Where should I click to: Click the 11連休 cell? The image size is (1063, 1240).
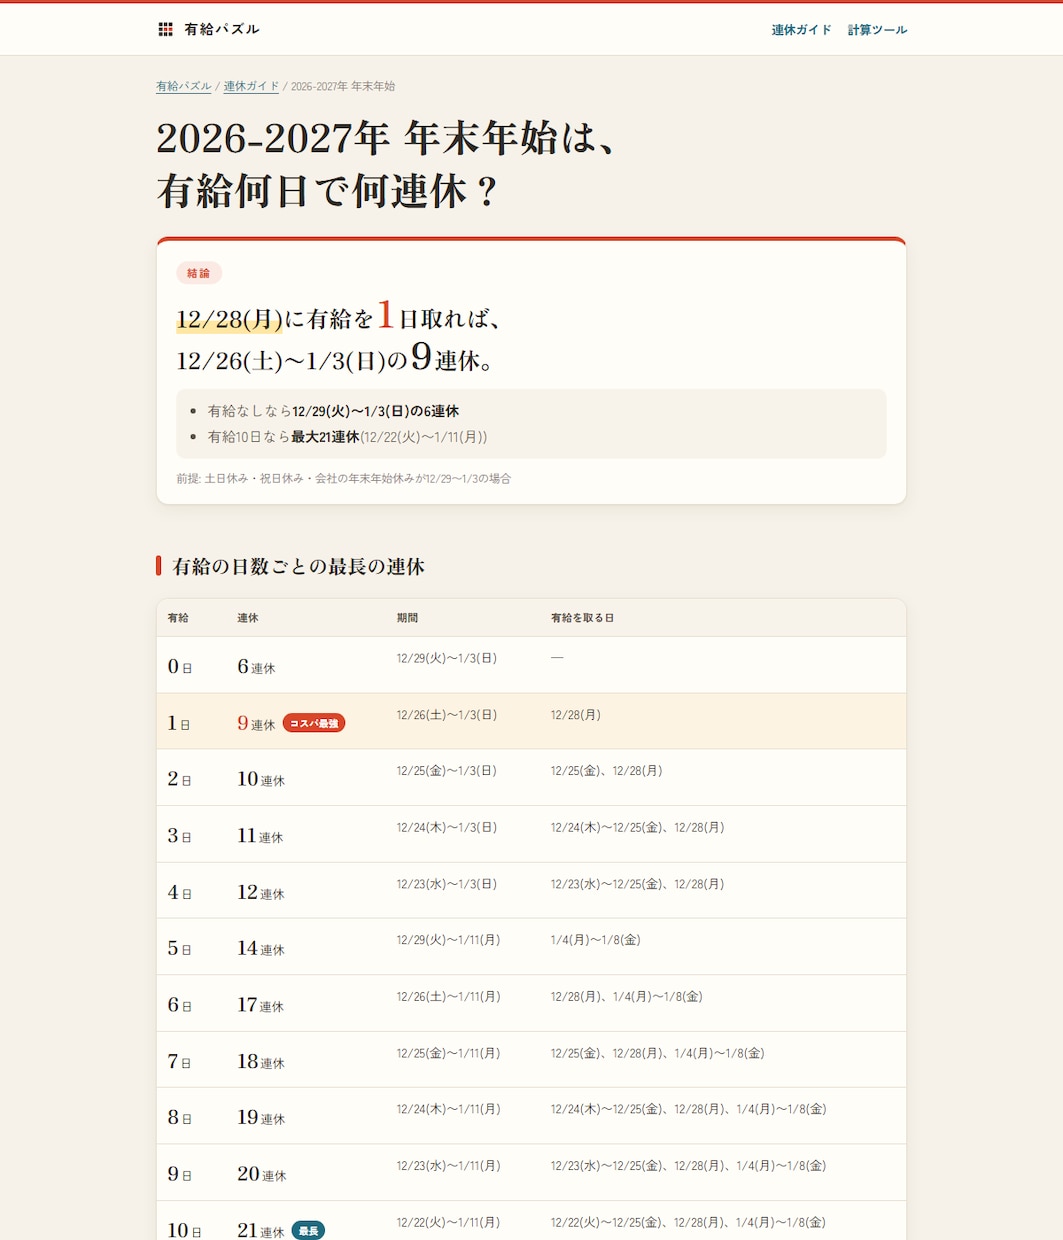click(260, 836)
